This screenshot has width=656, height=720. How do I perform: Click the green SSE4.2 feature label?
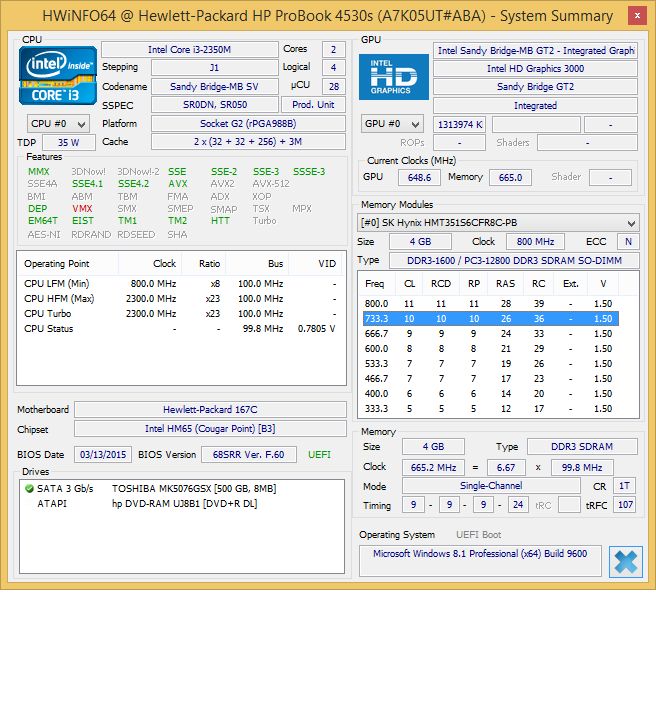(134, 184)
